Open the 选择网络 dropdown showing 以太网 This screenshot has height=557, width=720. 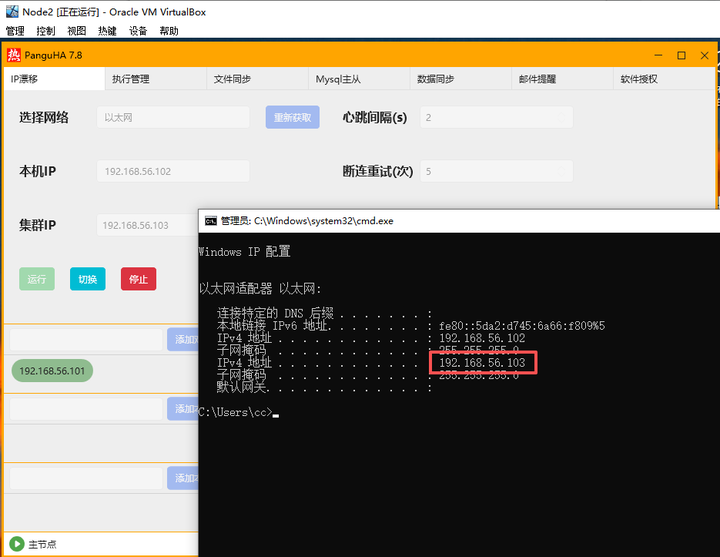point(173,118)
